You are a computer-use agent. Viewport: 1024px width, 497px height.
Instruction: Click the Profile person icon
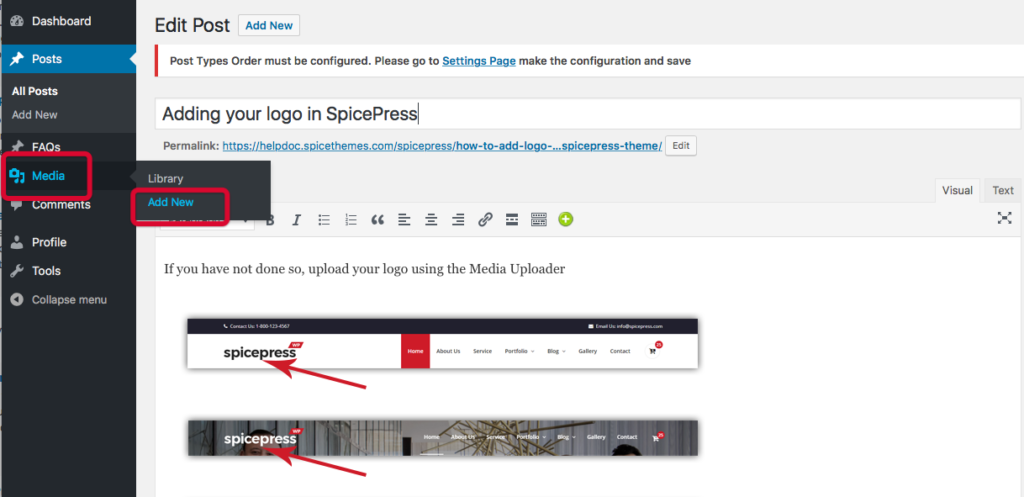pos(17,242)
